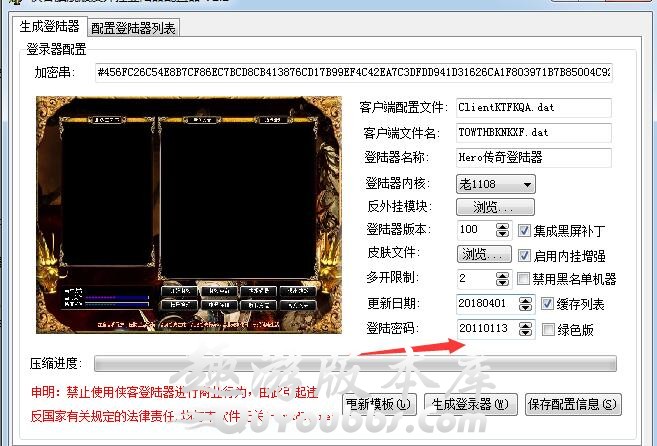
Task: Open the 登陆器内核 dropdown showing 老1108
Action: pyautogui.click(x=496, y=184)
